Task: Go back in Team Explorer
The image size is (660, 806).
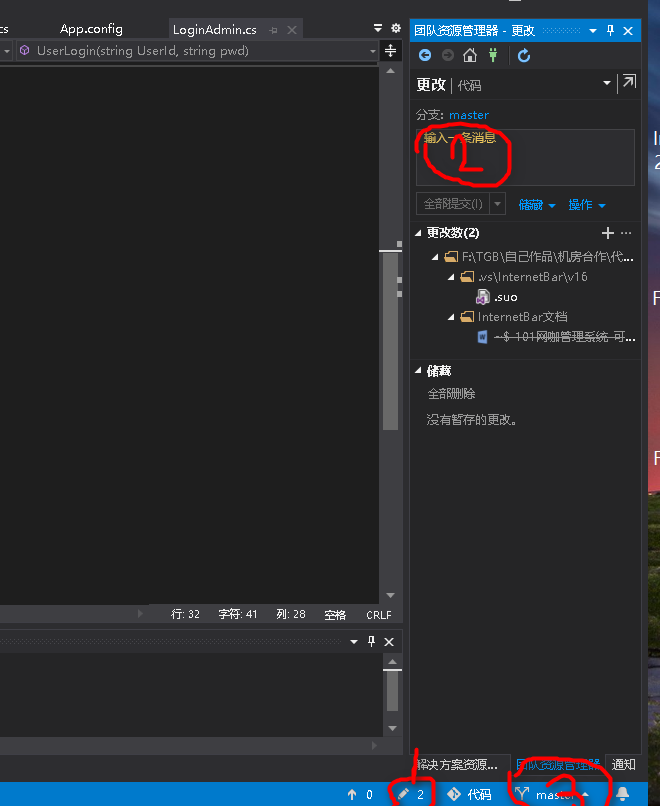Action: click(x=425, y=55)
